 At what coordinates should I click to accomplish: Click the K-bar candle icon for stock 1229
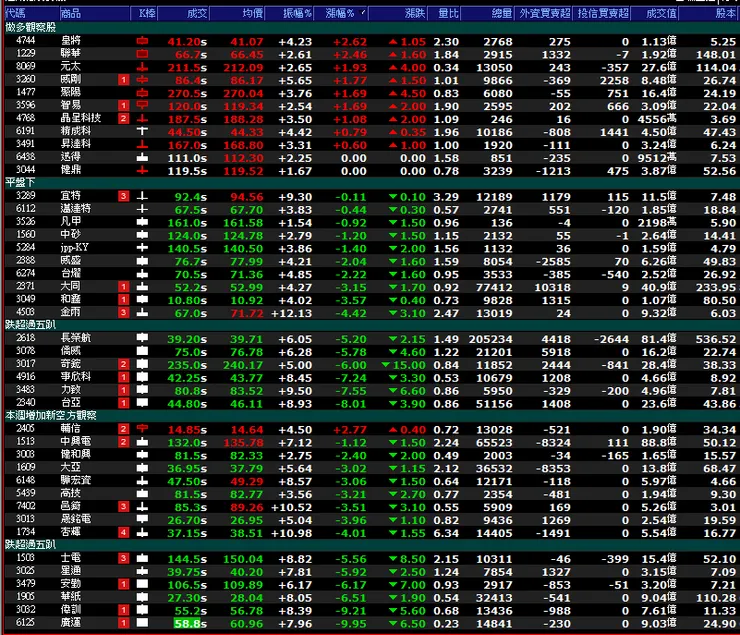pyautogui.click(x=142, y=54)
